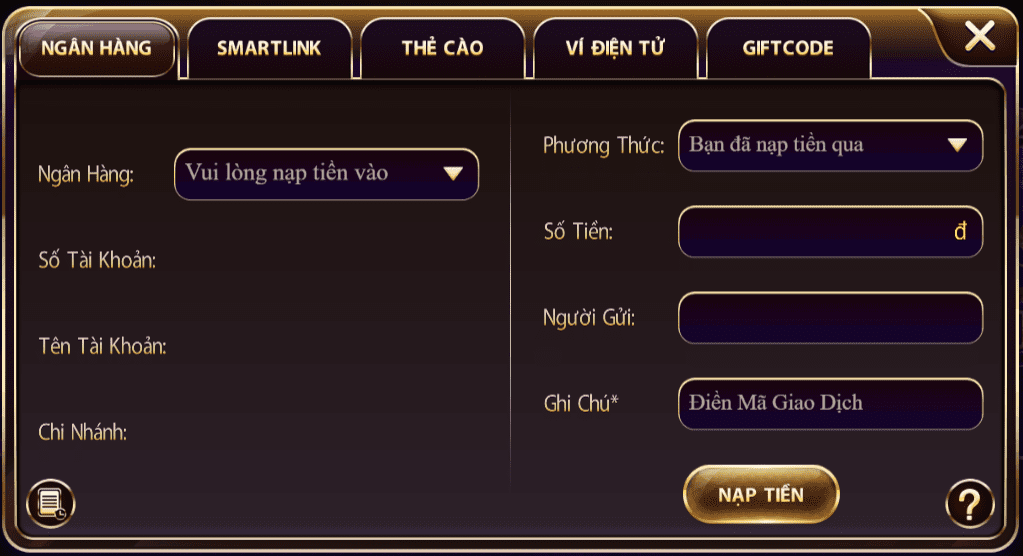Viewport: 1023px width, 556px height.
Task: Close the deposit dialog with X
Action: (x=979, y=37)
